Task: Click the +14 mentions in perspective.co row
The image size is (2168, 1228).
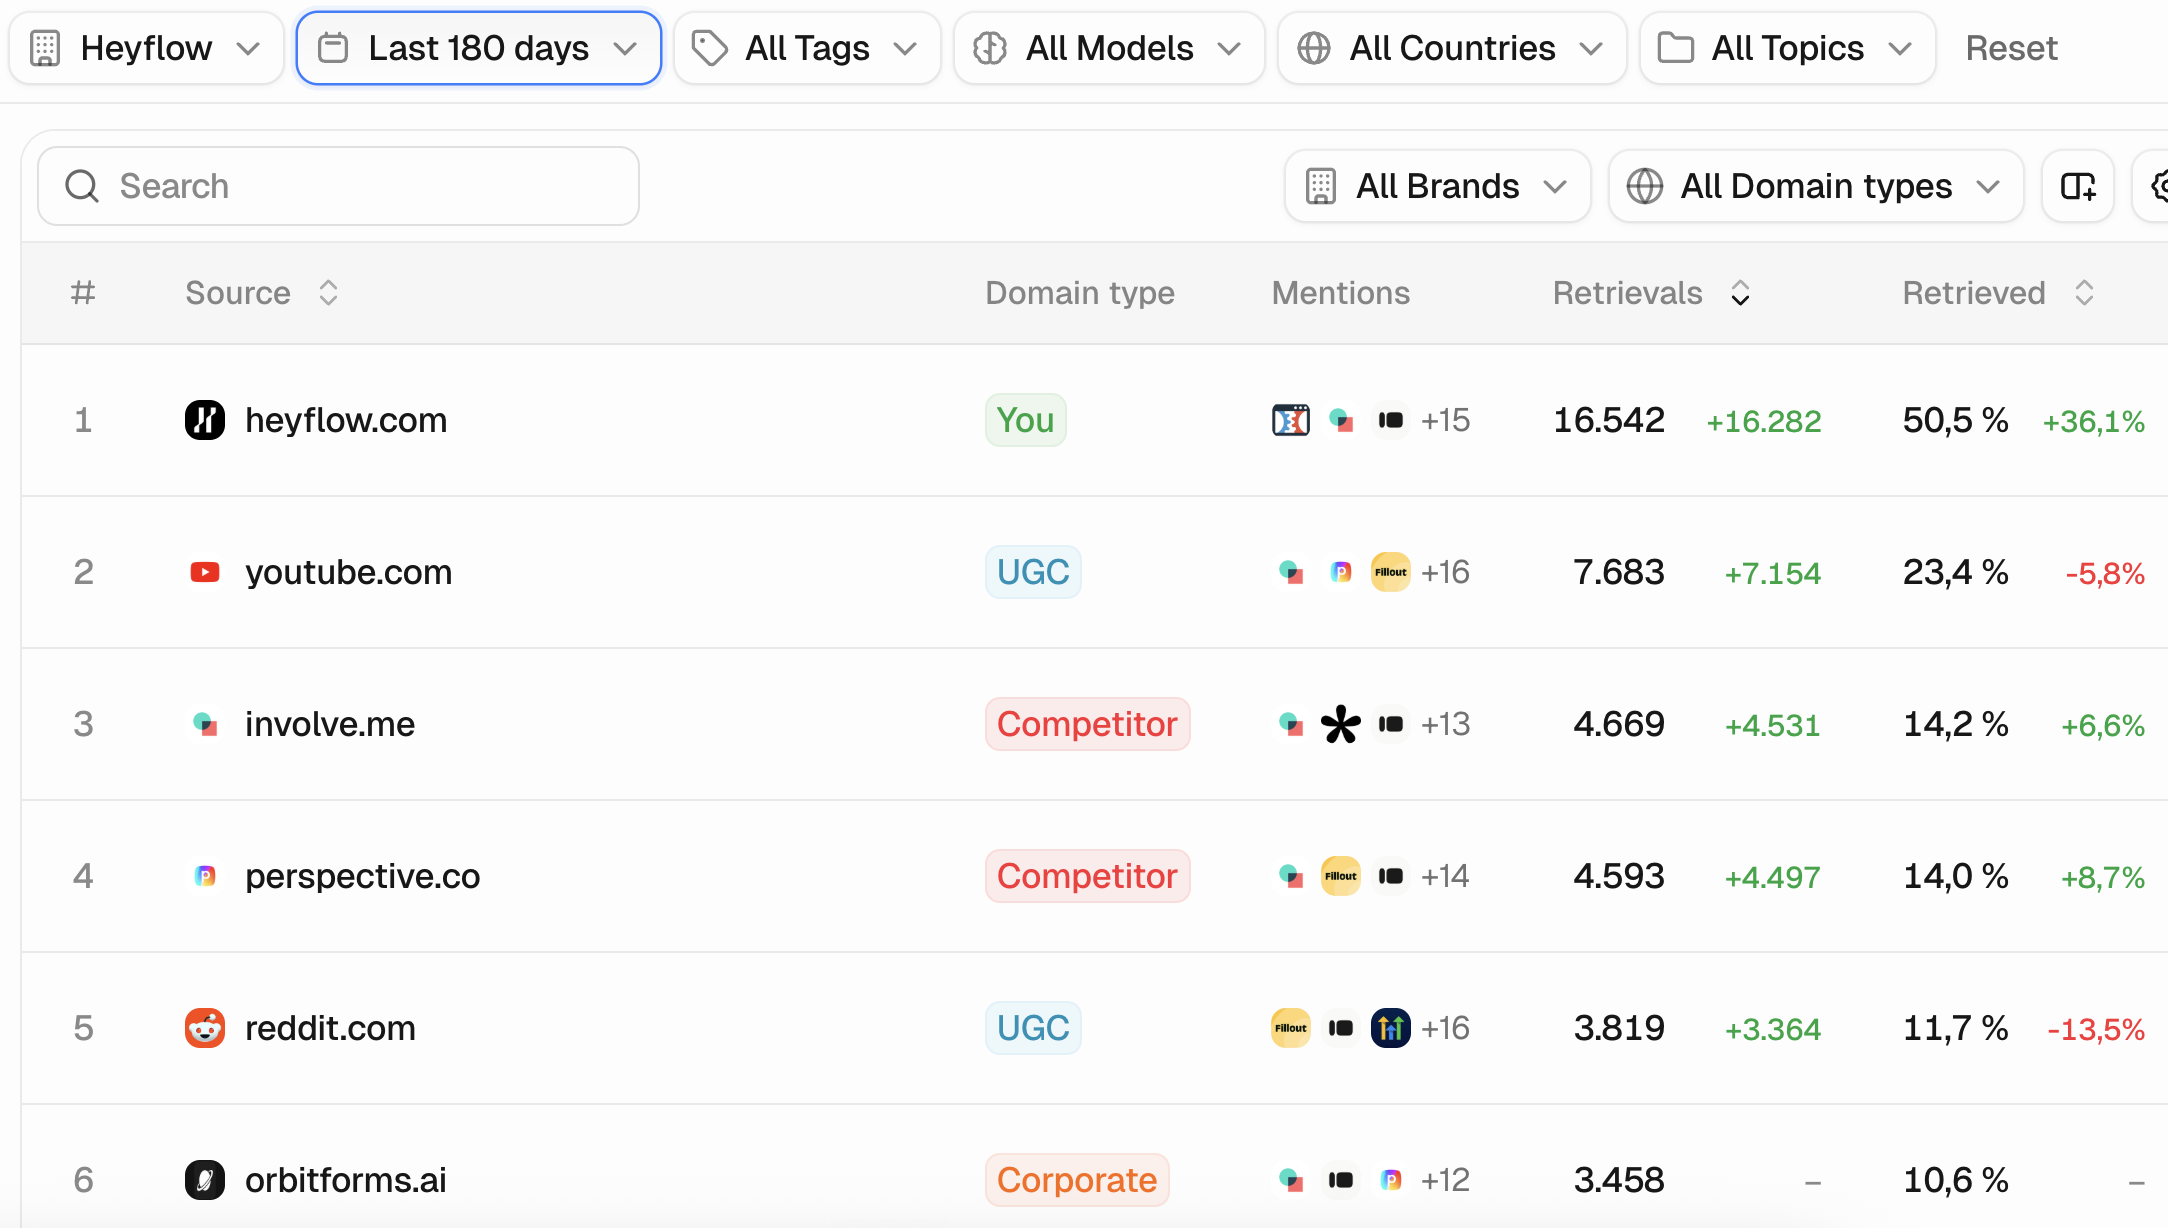Action: point(1446,876)
